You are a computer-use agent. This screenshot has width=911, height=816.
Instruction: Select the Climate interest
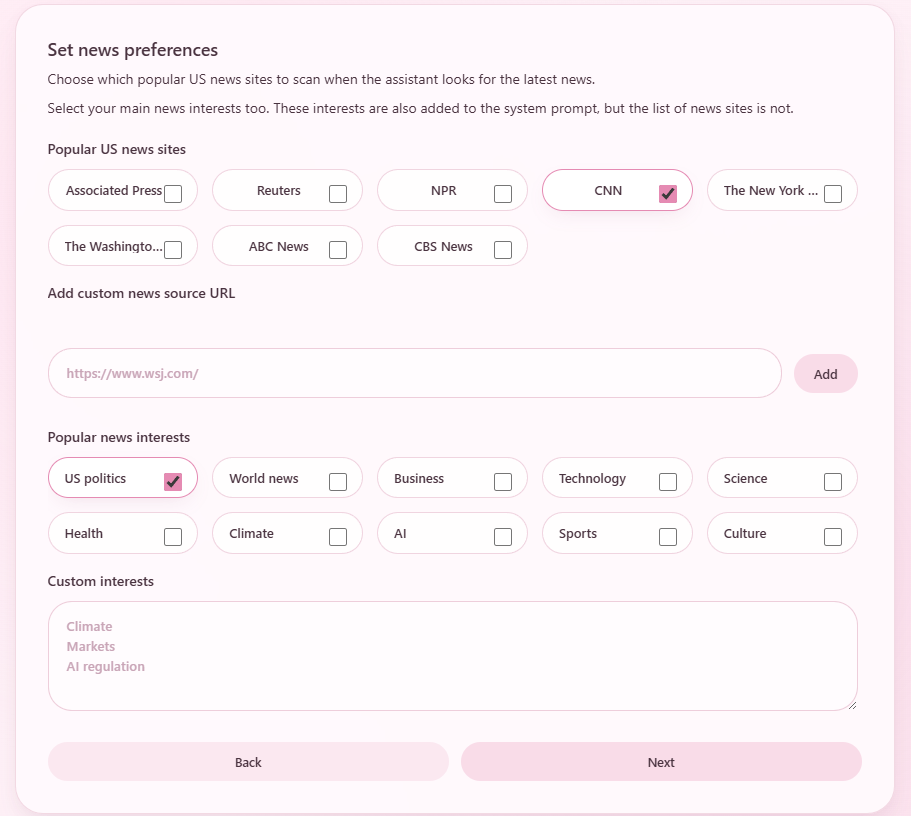click(x=337, y=535)
